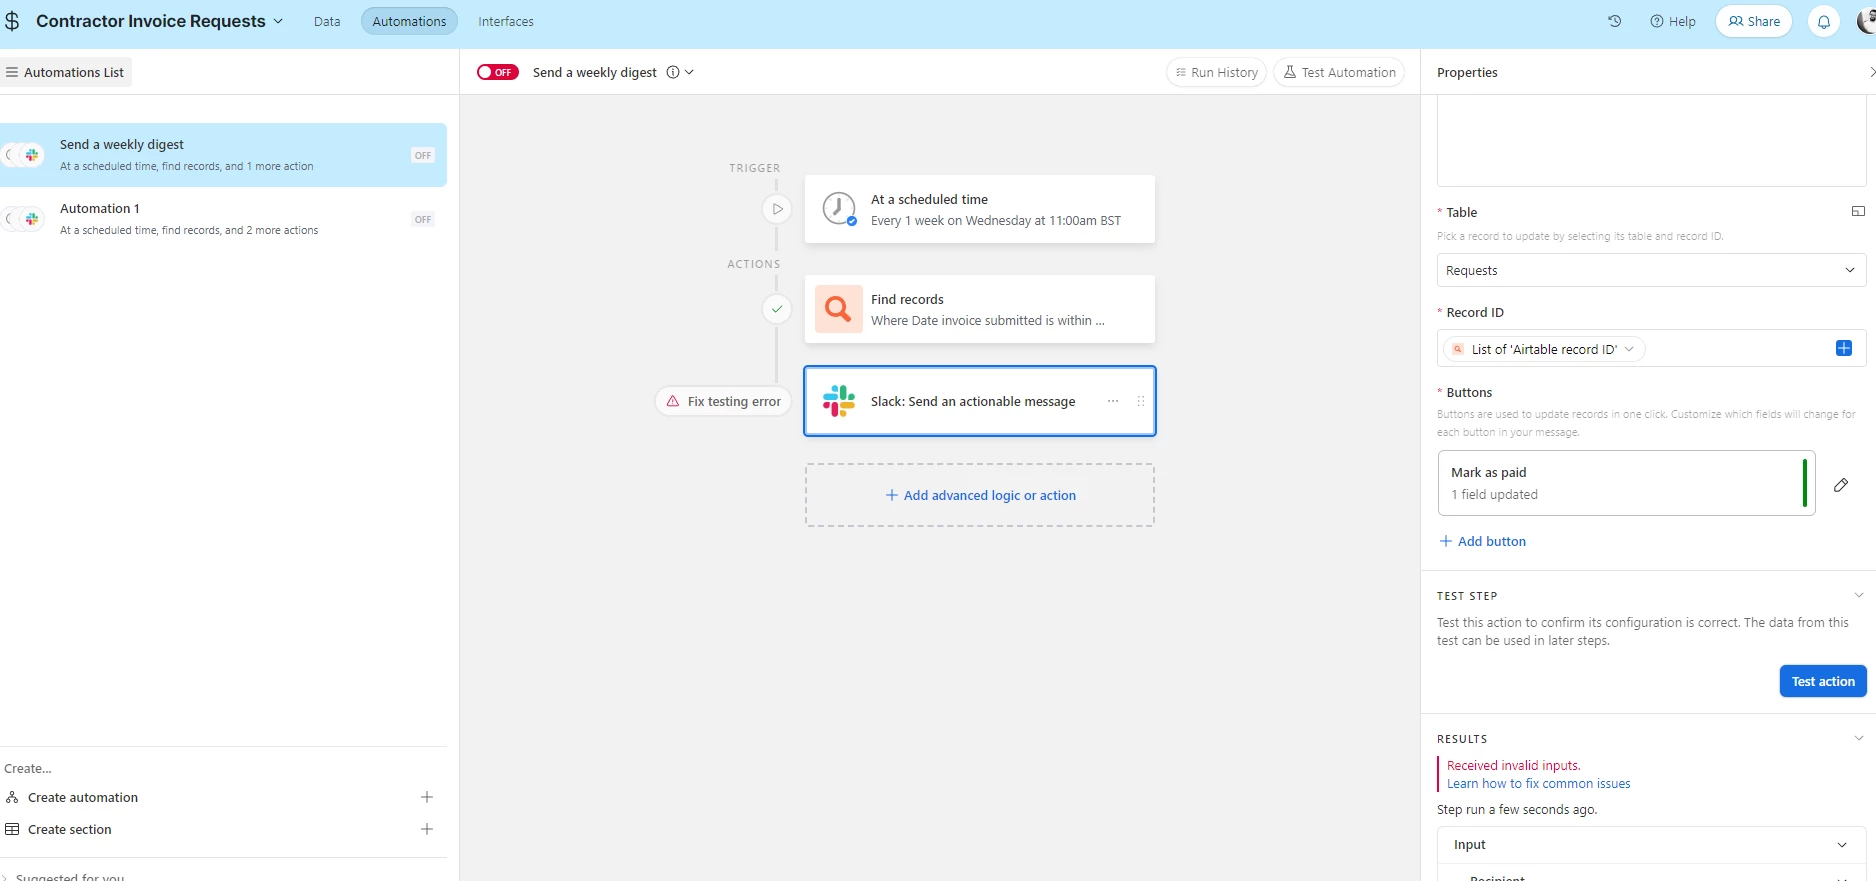Image resolution: width=1876 pixels, height=881 pixels.
Task: Open Learn how to fix common issues link
Action: [x=1538, y=783]
